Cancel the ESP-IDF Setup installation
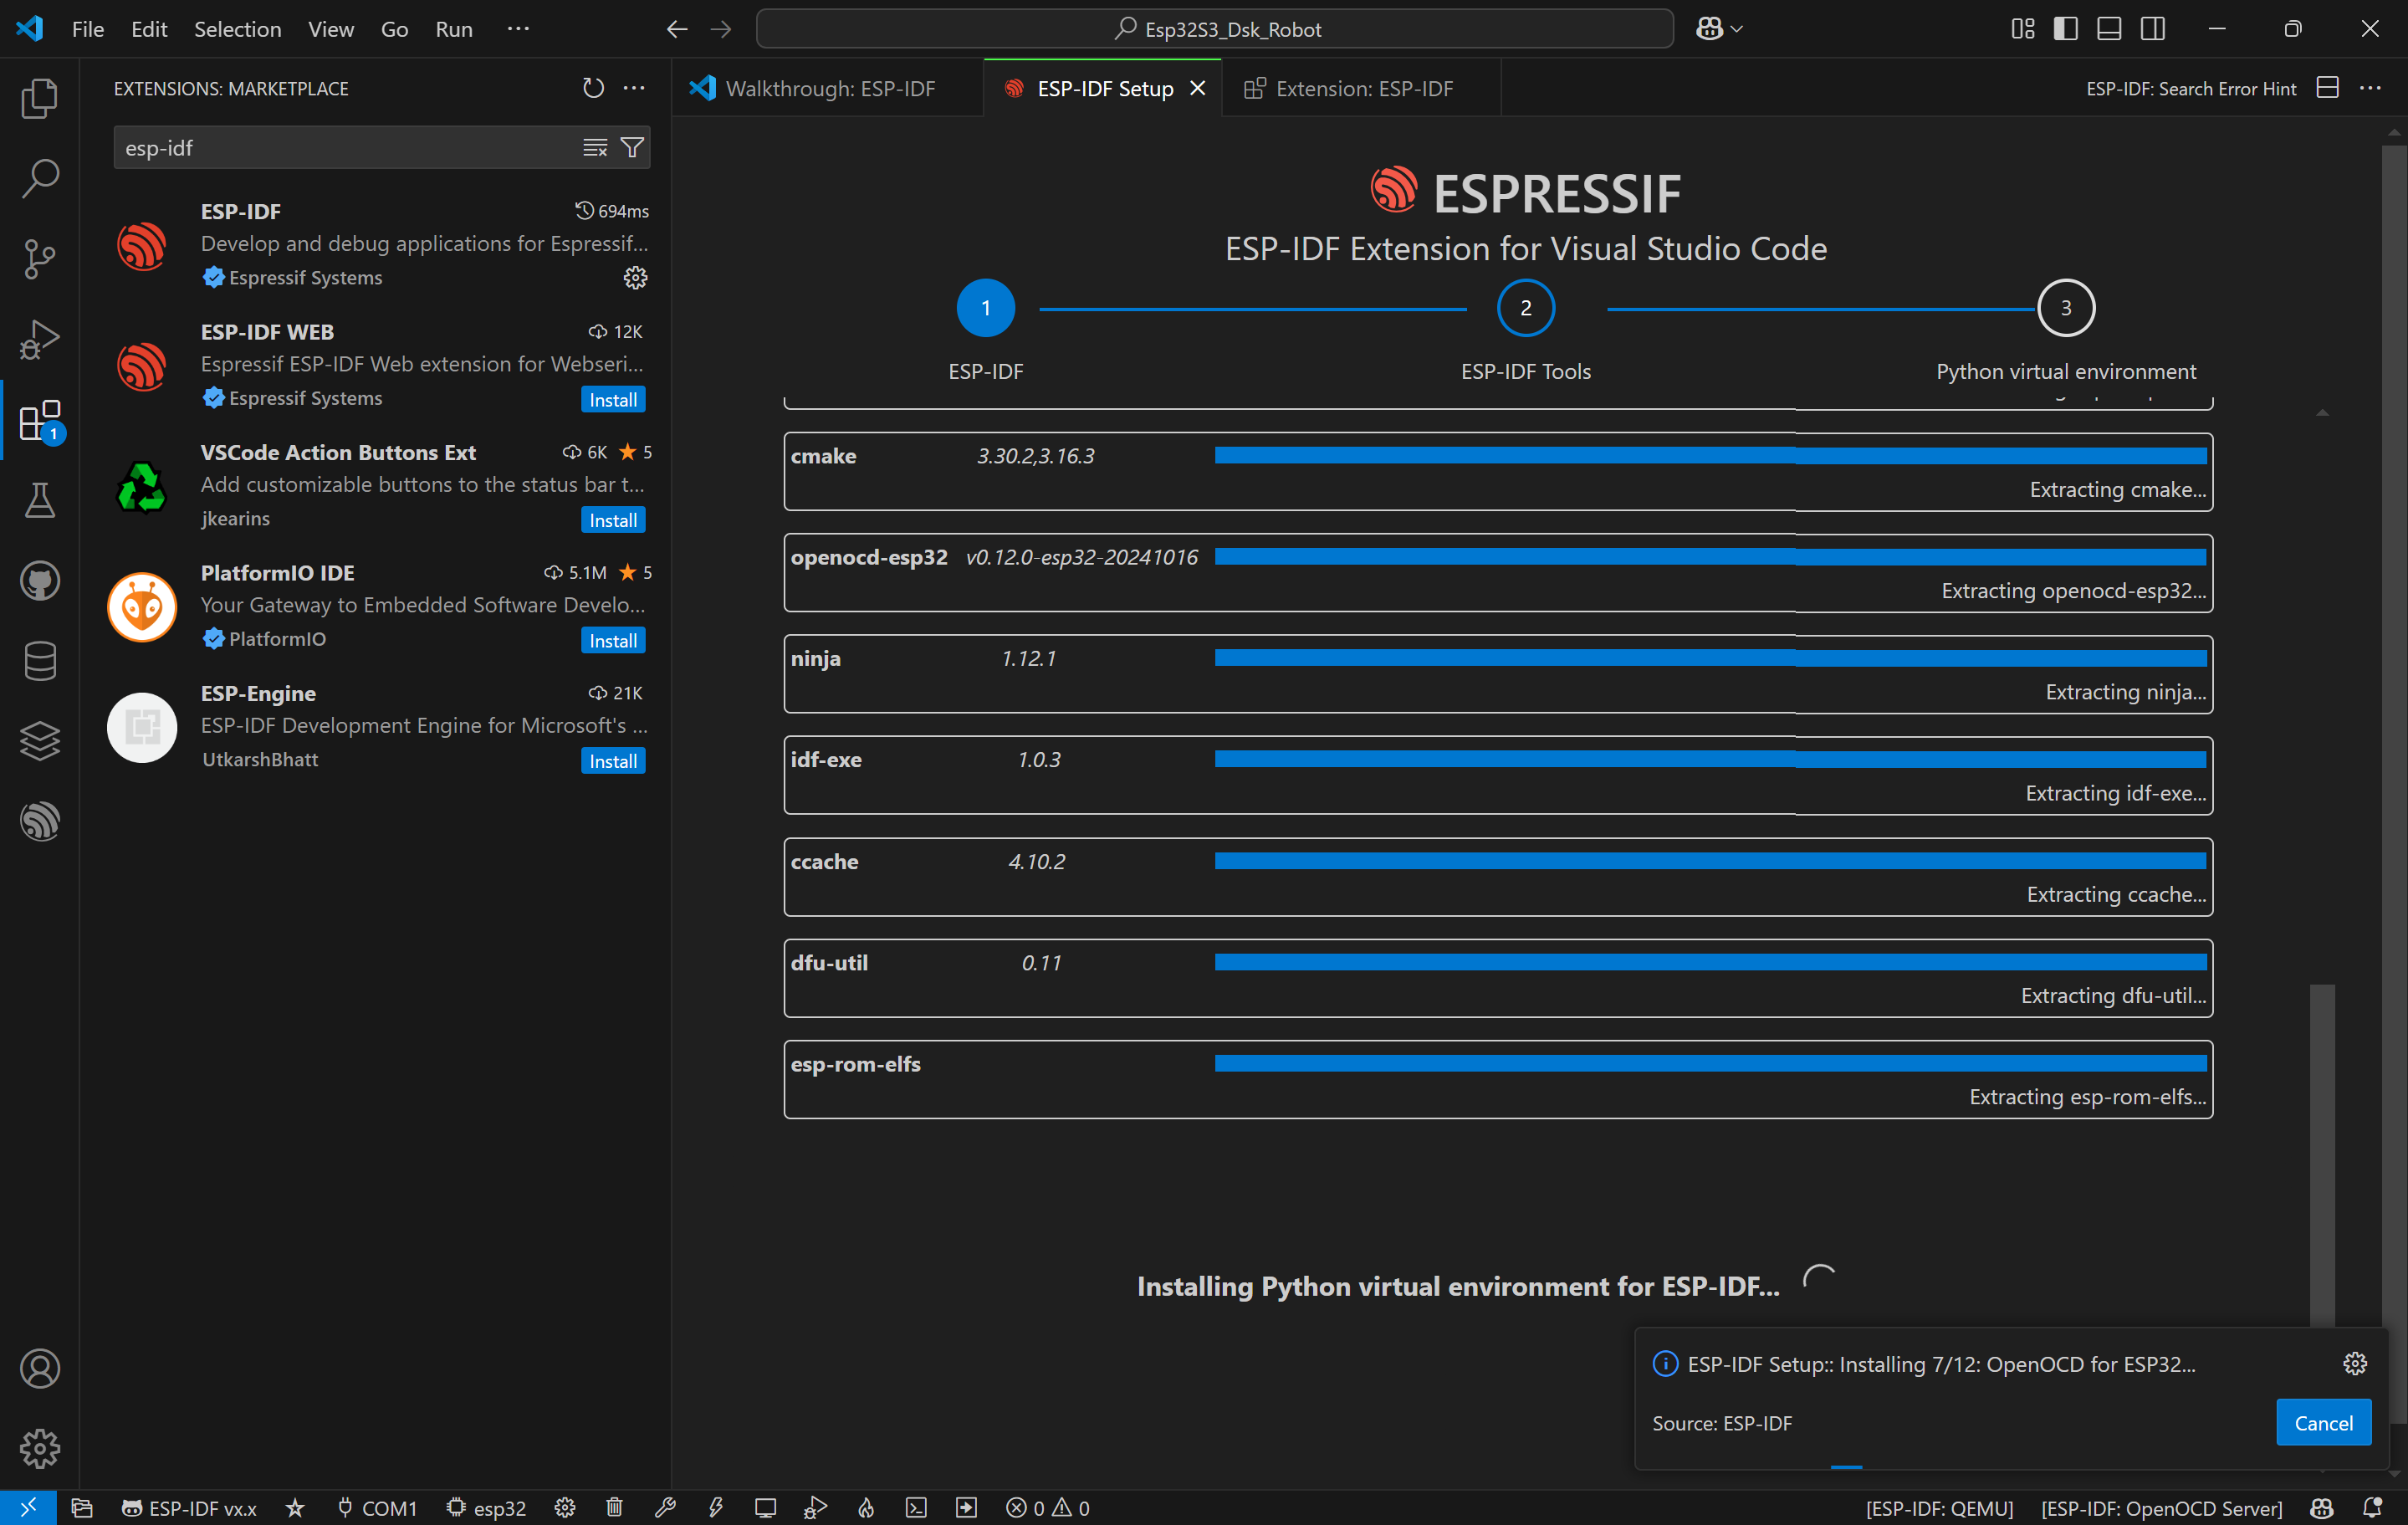Screen dimensions: 2408x1525 click(x=2323, y=1422)
